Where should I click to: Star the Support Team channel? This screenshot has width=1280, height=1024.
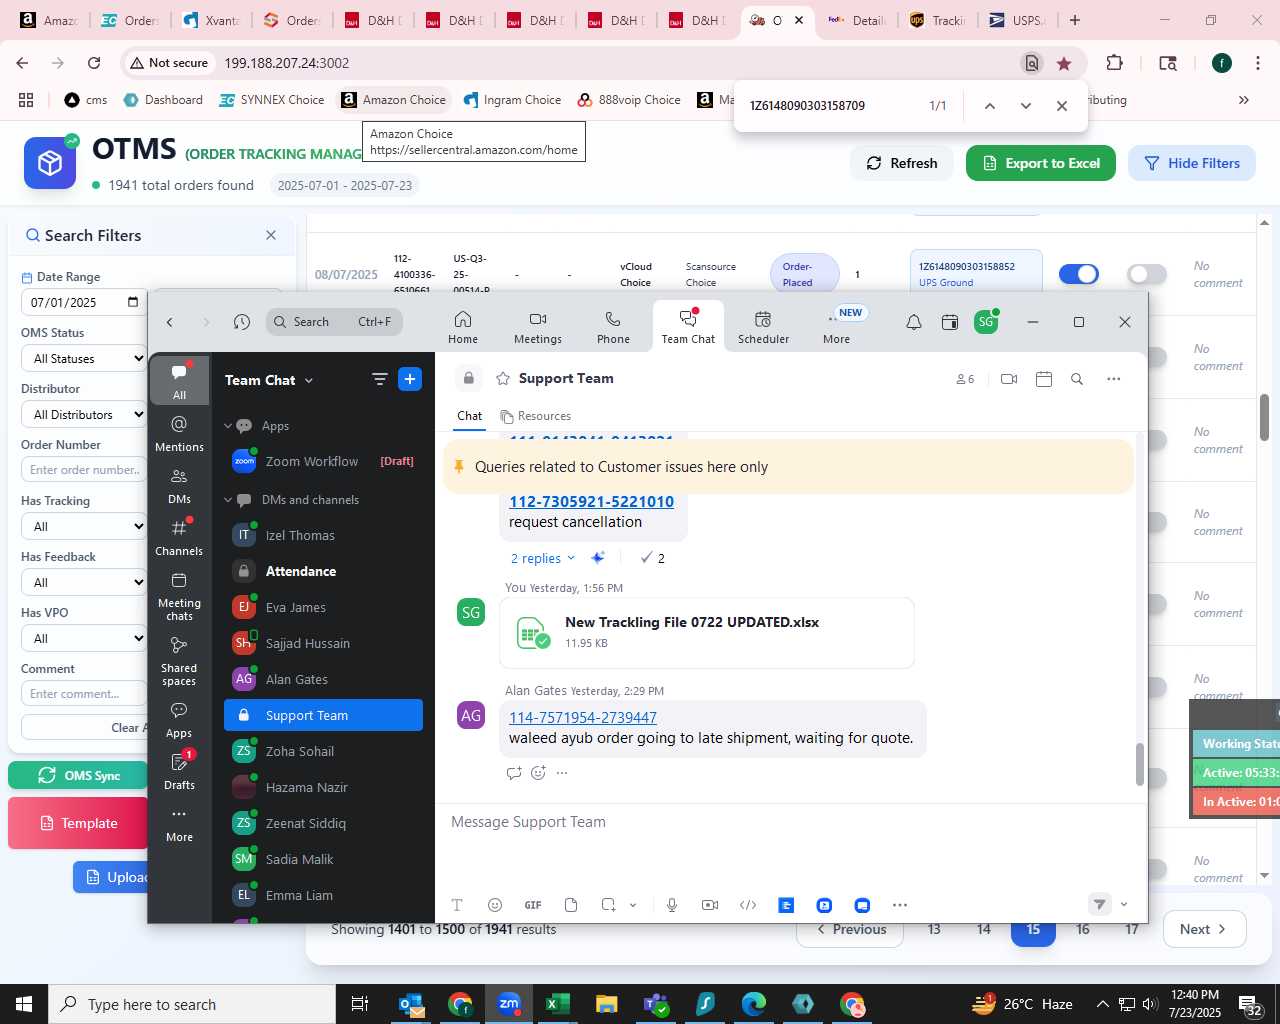point(503,378)
